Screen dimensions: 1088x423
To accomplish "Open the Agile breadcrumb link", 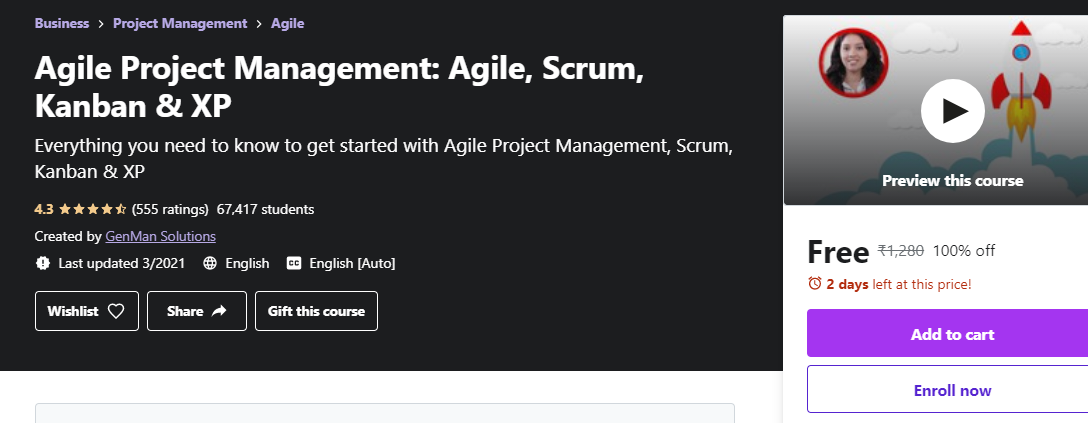I will click(287, 23).
